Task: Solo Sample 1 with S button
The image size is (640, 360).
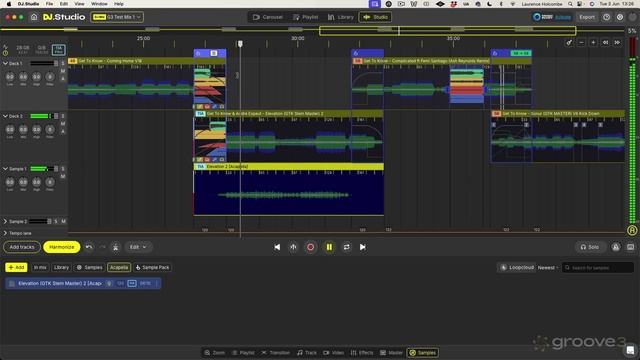Action: [x=63, y=169]
